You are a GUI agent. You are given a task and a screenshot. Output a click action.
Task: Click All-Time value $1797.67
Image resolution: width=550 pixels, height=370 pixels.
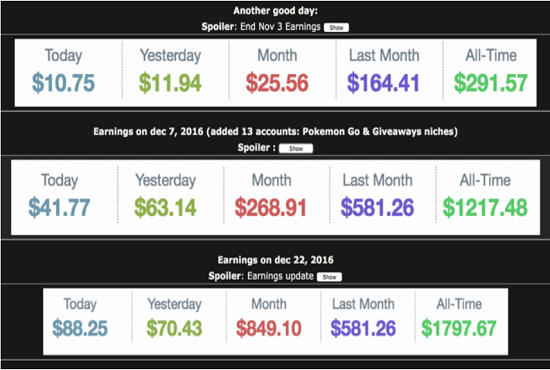(x=459, y=328)
